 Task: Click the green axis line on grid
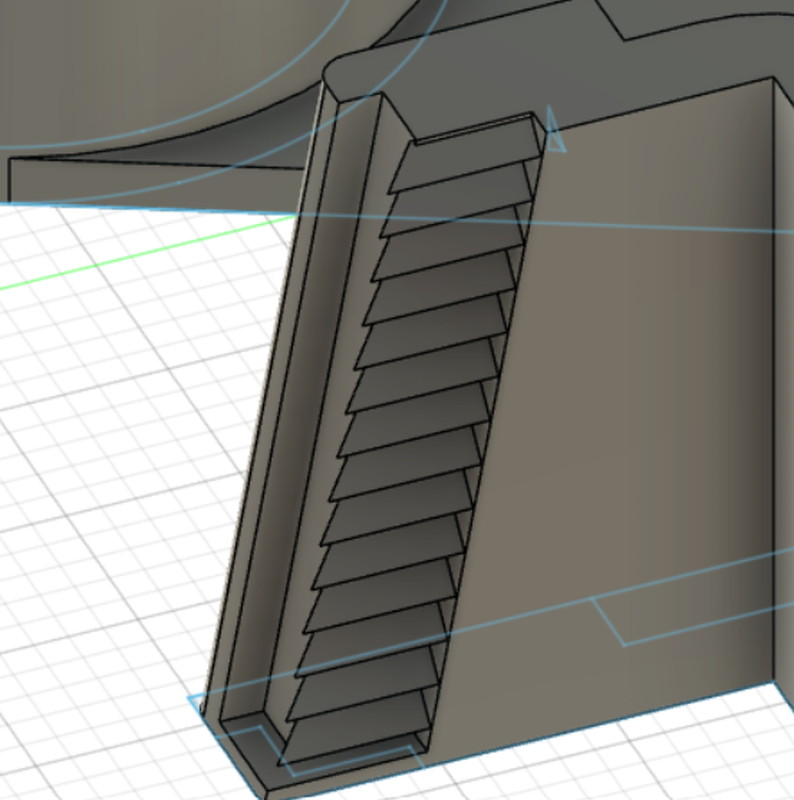click(x=148, y=253)
